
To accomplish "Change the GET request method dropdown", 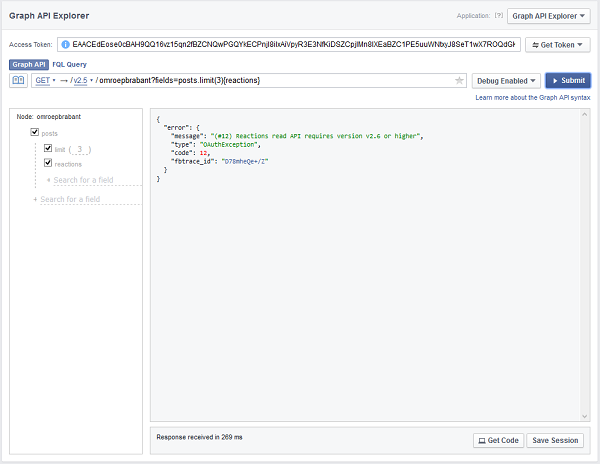I will (x=42, y=81).
